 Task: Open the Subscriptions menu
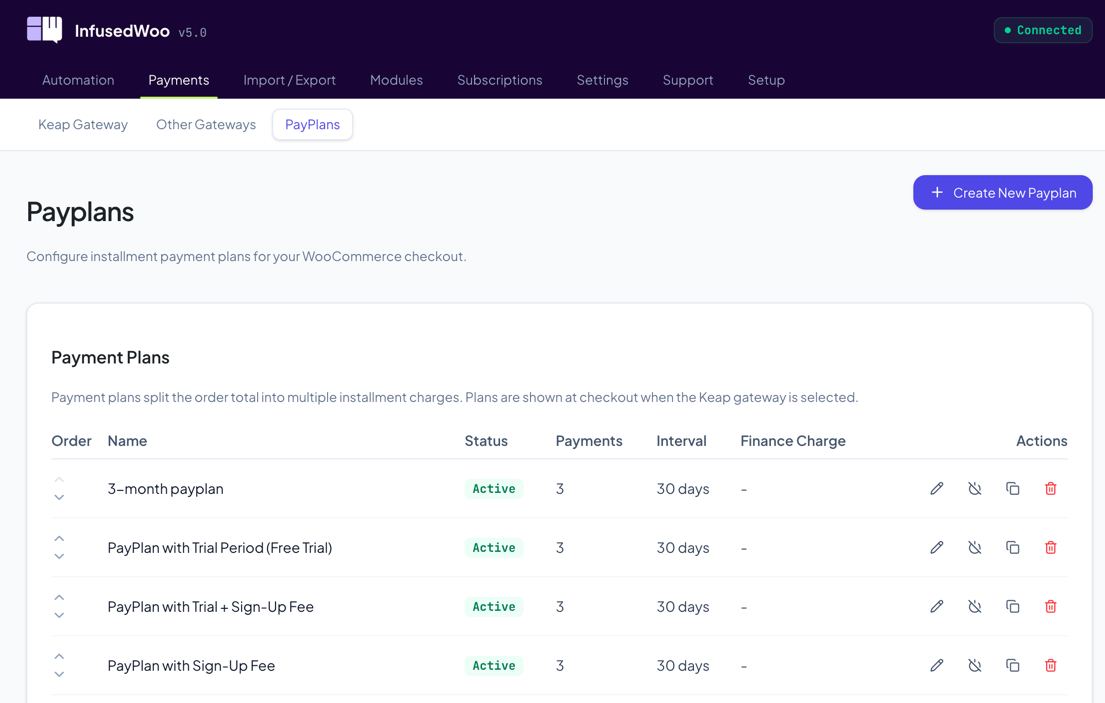tap(499, 80)
